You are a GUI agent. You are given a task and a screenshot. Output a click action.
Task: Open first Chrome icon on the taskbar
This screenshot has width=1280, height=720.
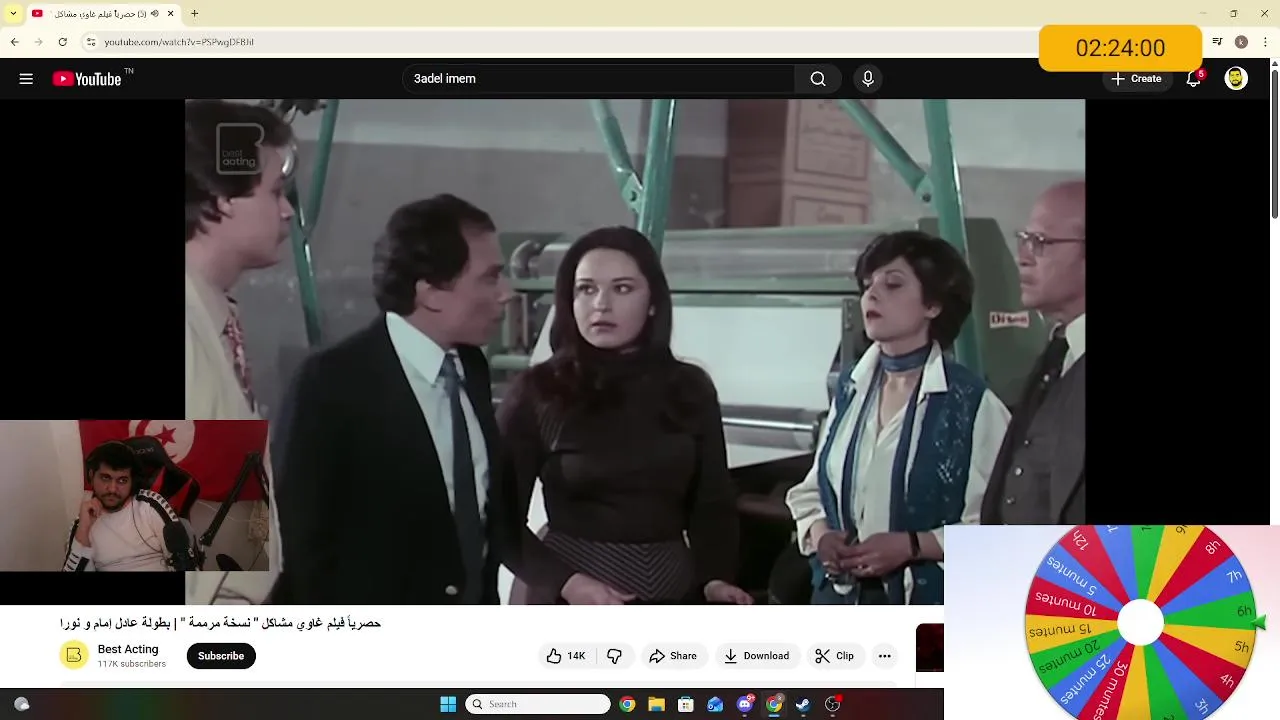pos(627,704)
